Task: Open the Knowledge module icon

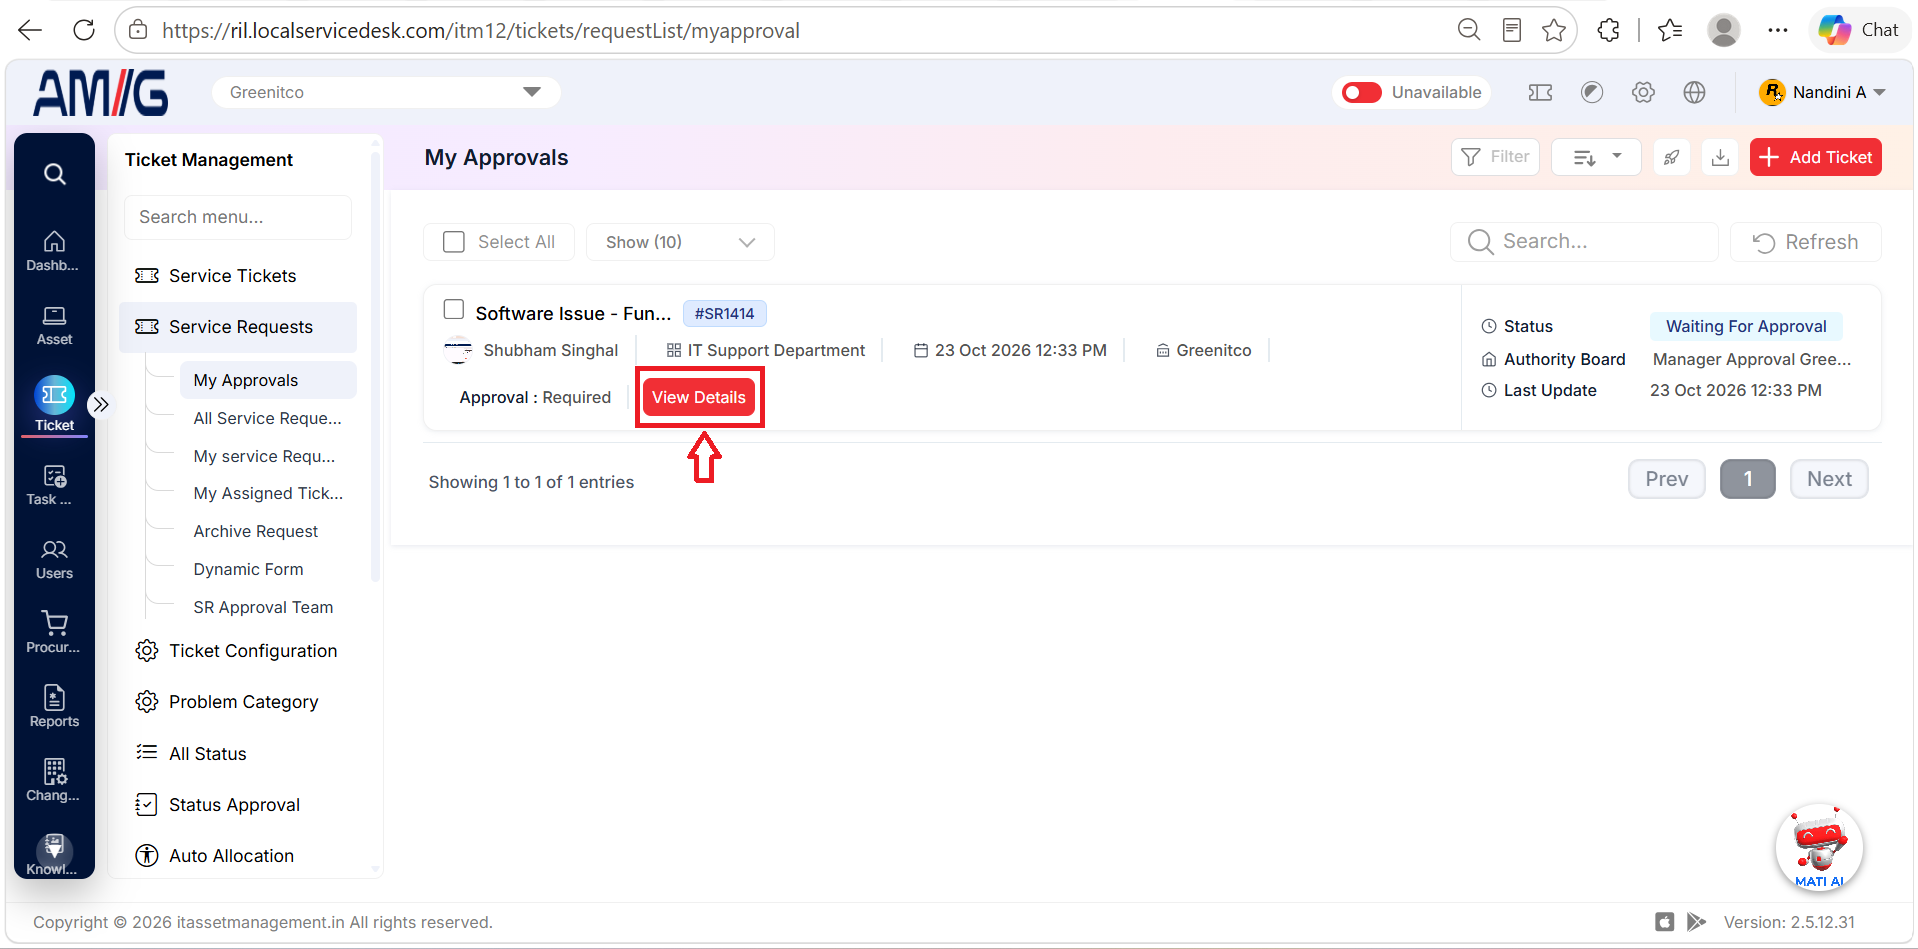Action: (54, 855)
